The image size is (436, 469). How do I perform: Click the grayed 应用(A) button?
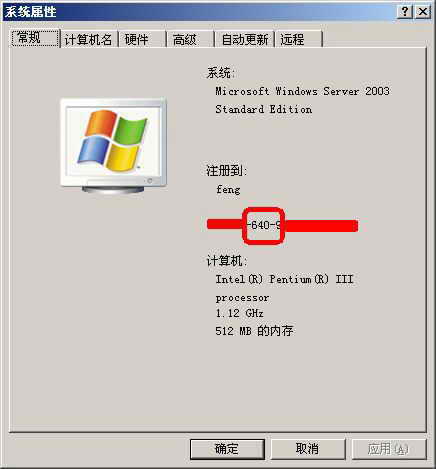(x=389, y=449)
